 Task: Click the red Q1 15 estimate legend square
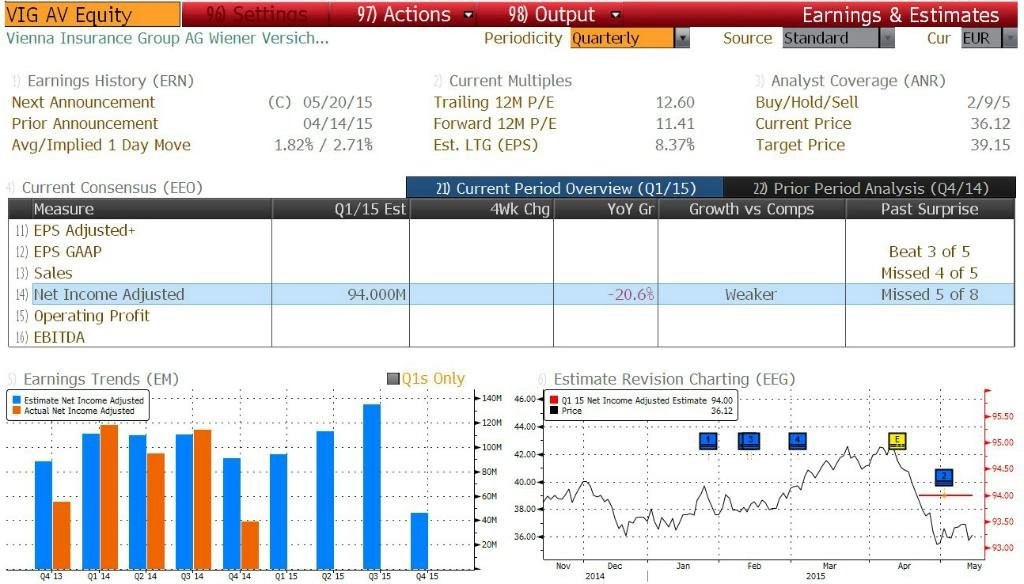pyautogui.click(x=554, y=400)
